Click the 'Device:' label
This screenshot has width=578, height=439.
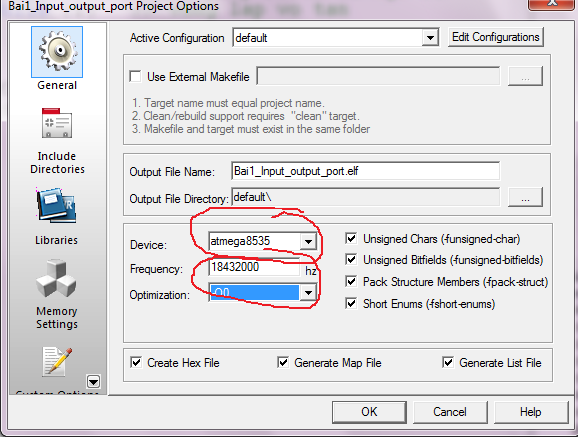148,245
